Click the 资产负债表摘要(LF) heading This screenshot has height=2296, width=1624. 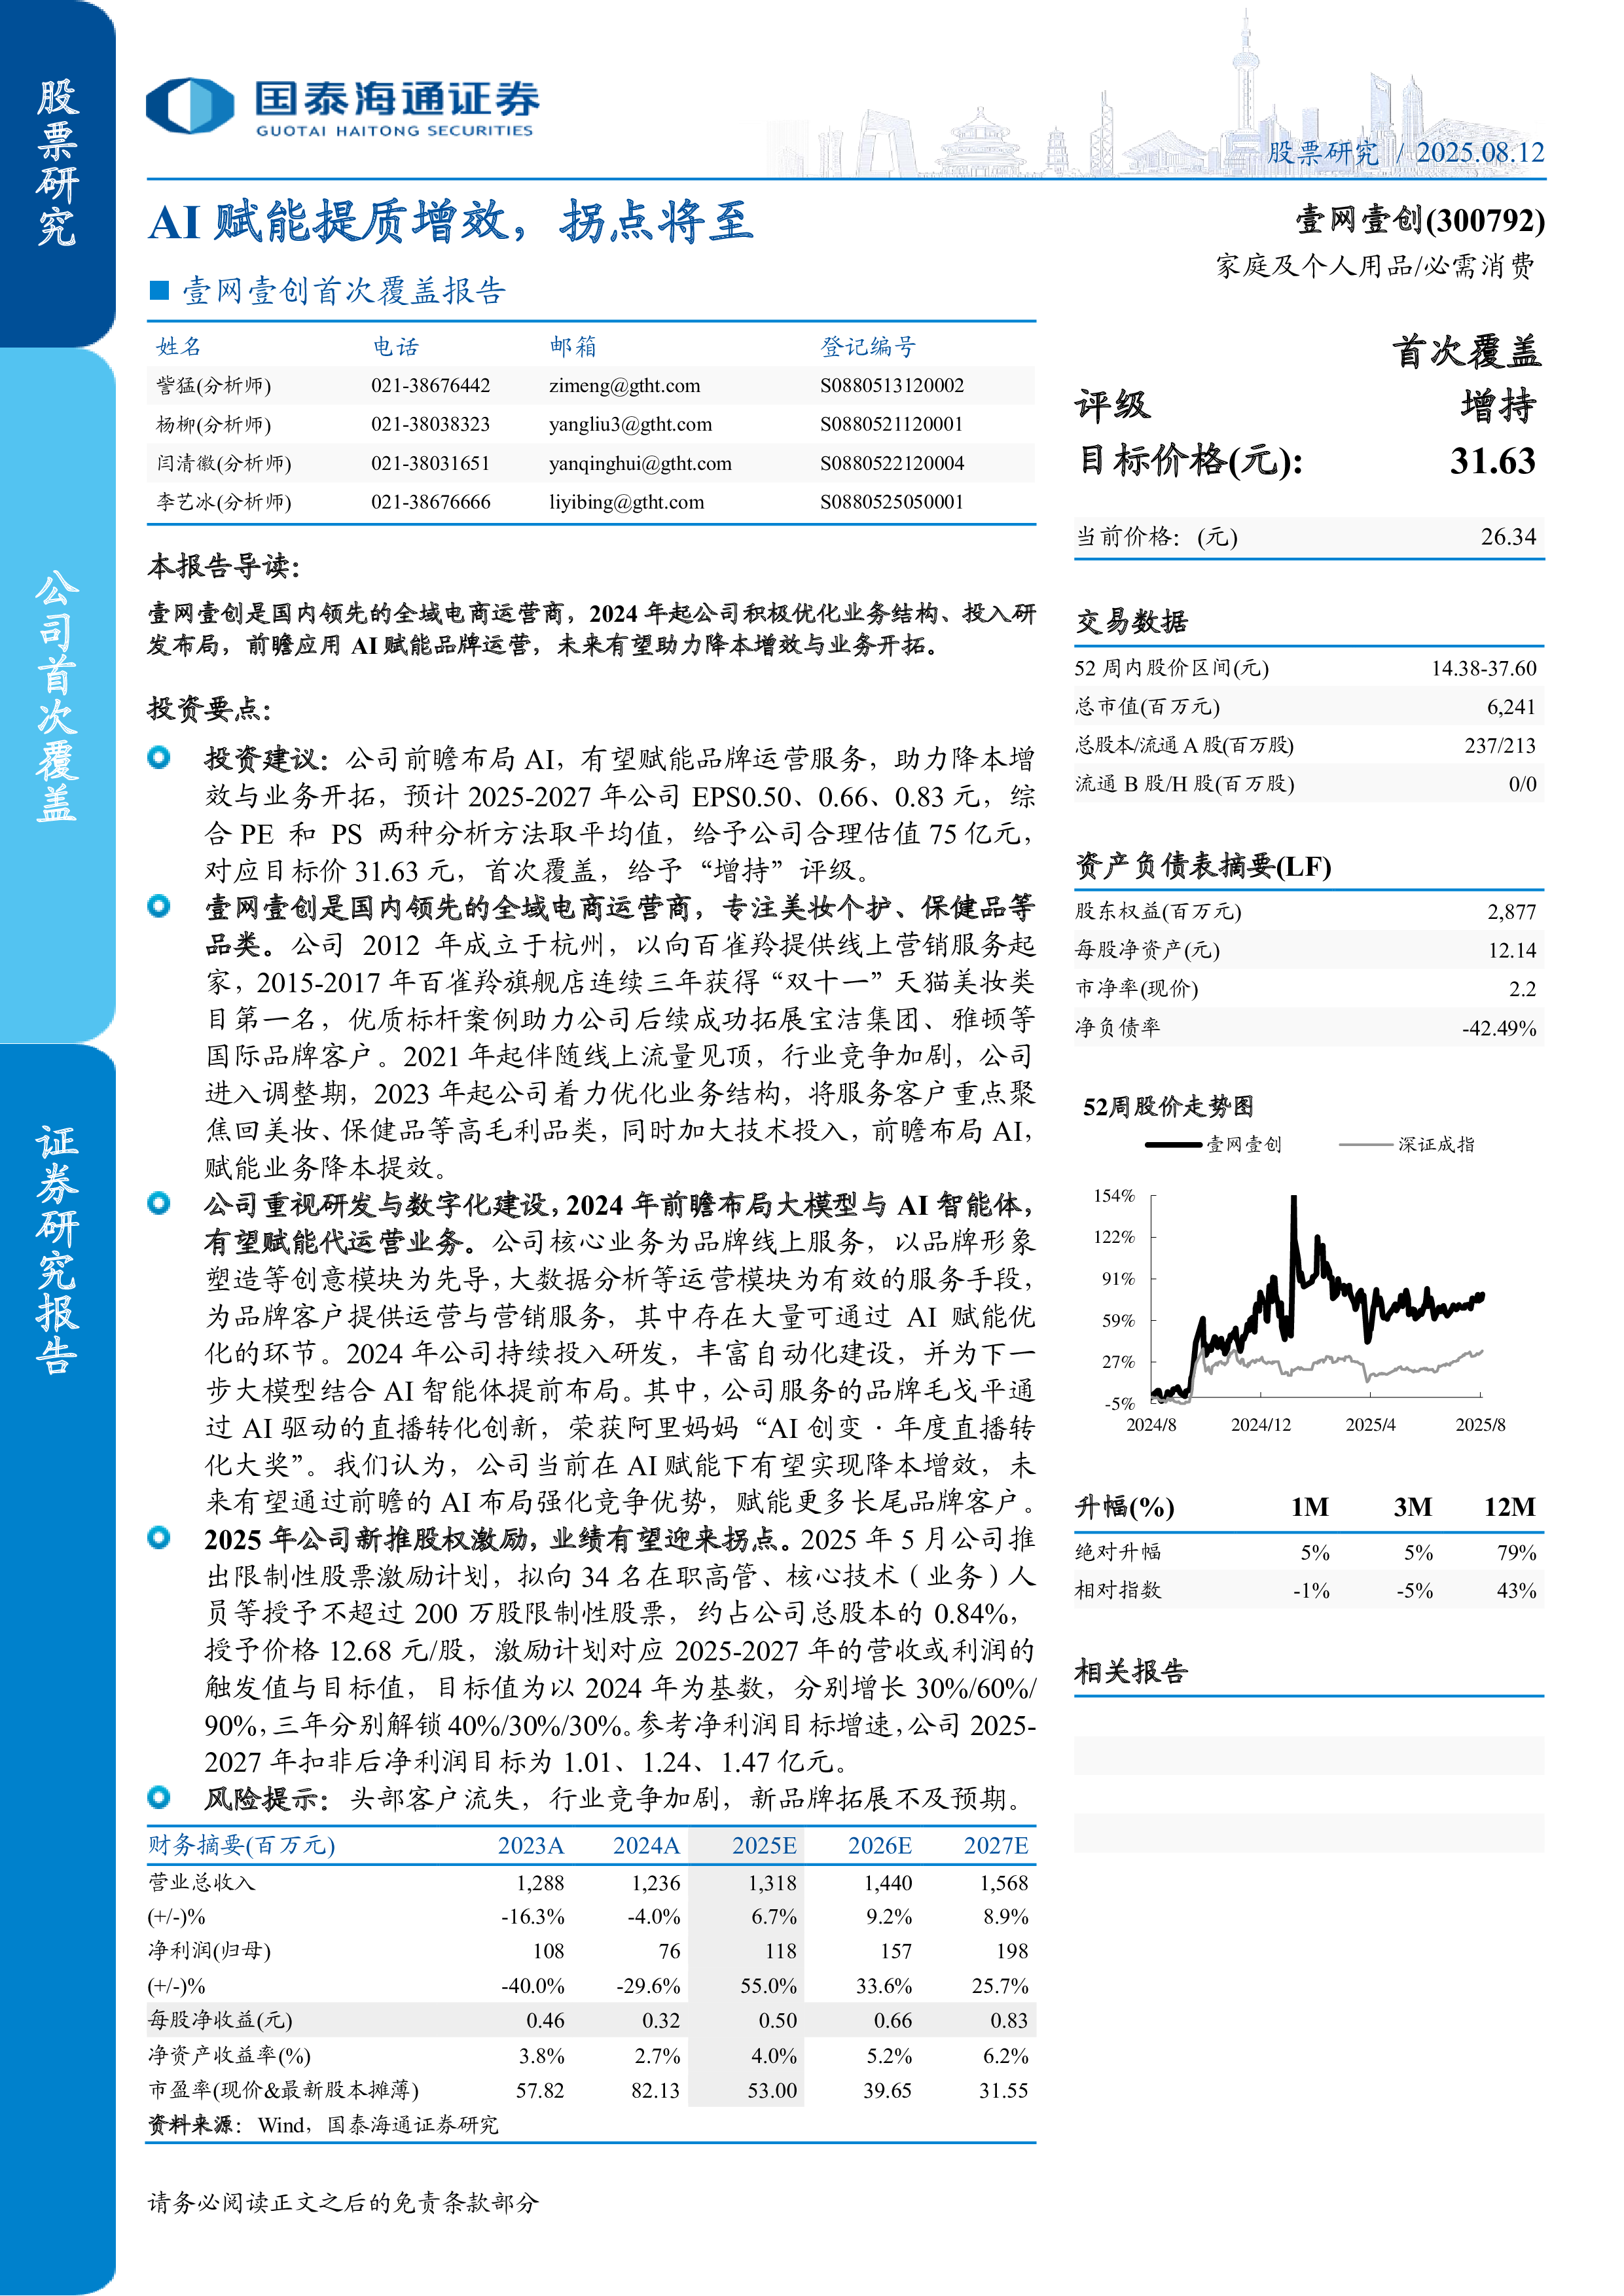(x=1203, y=866)
